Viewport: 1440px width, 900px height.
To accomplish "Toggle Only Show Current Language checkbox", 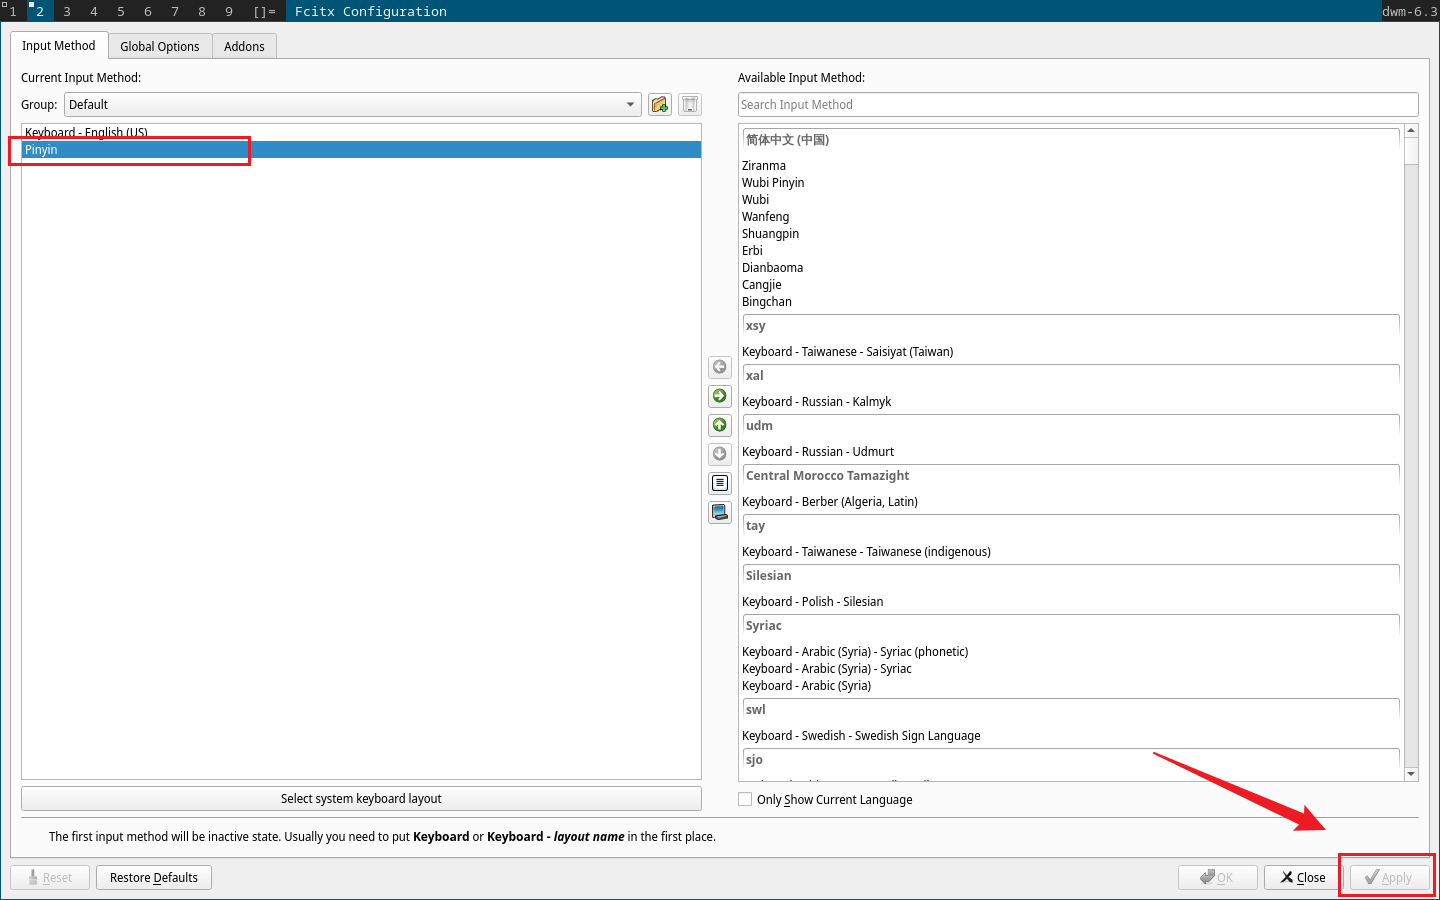I will 745,799.
